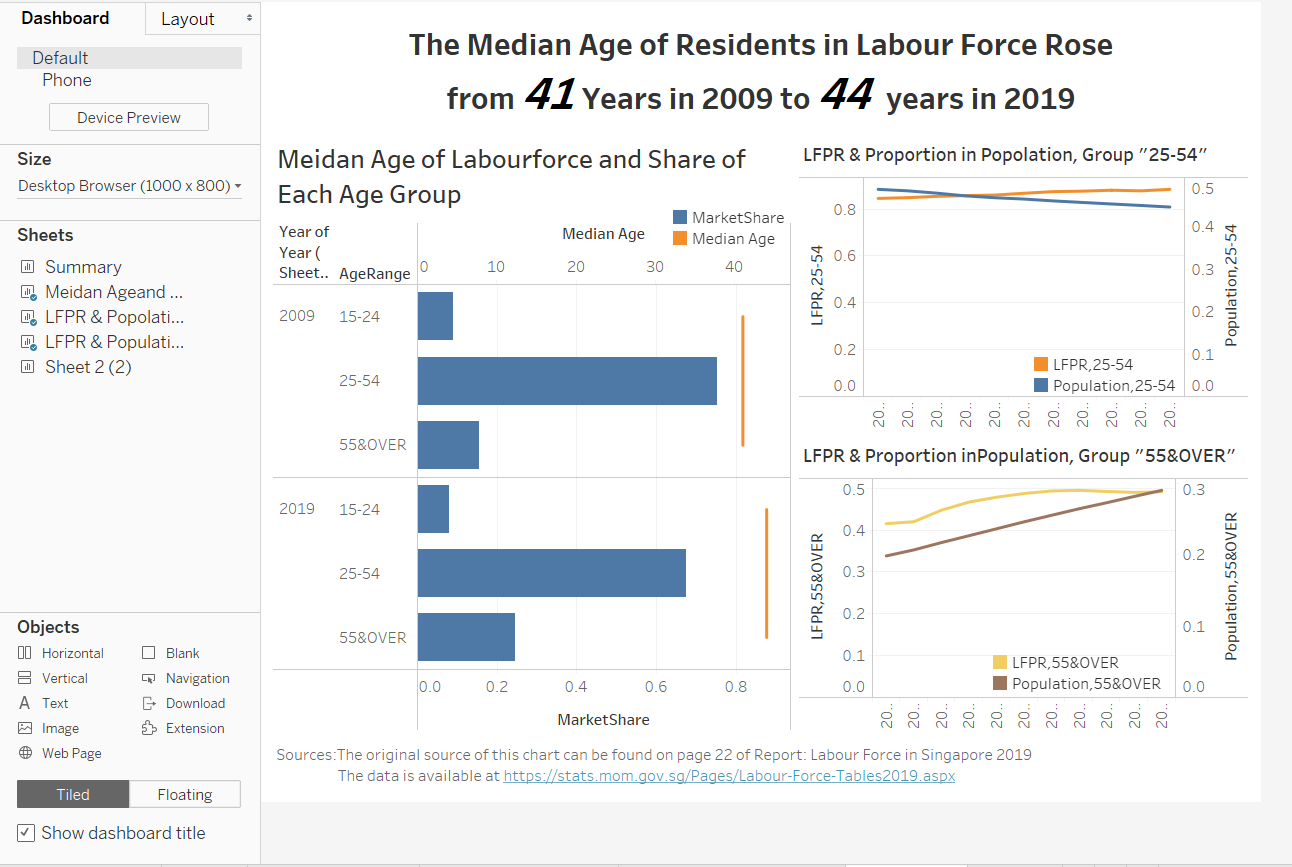Click the Device Preview button
Viewport: 1292px width, 867px height.
click(129, 117)
